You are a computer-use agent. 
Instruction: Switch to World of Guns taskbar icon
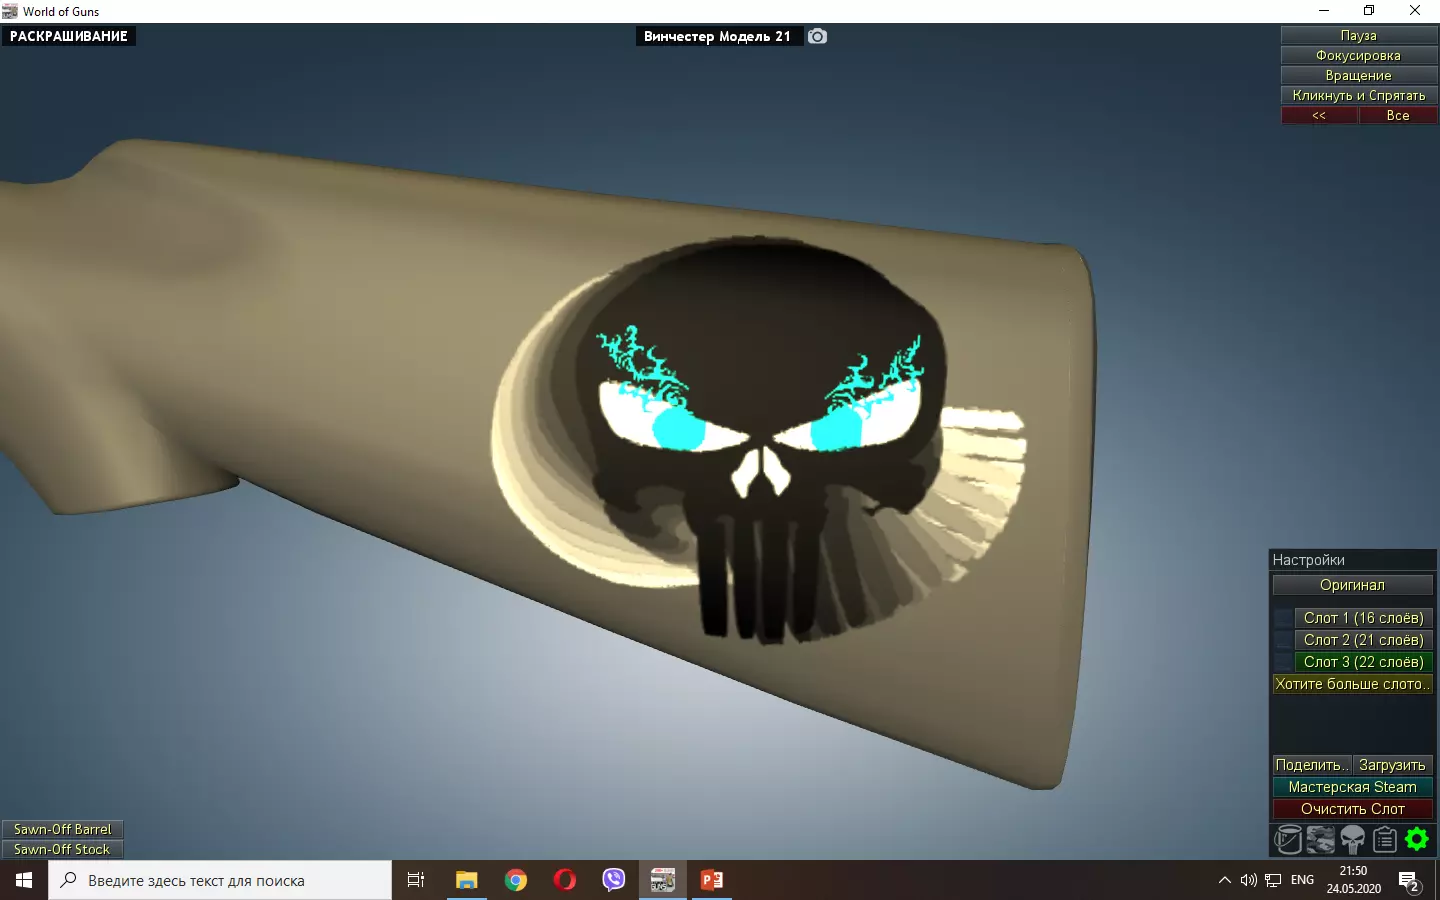tap(663, 880)
